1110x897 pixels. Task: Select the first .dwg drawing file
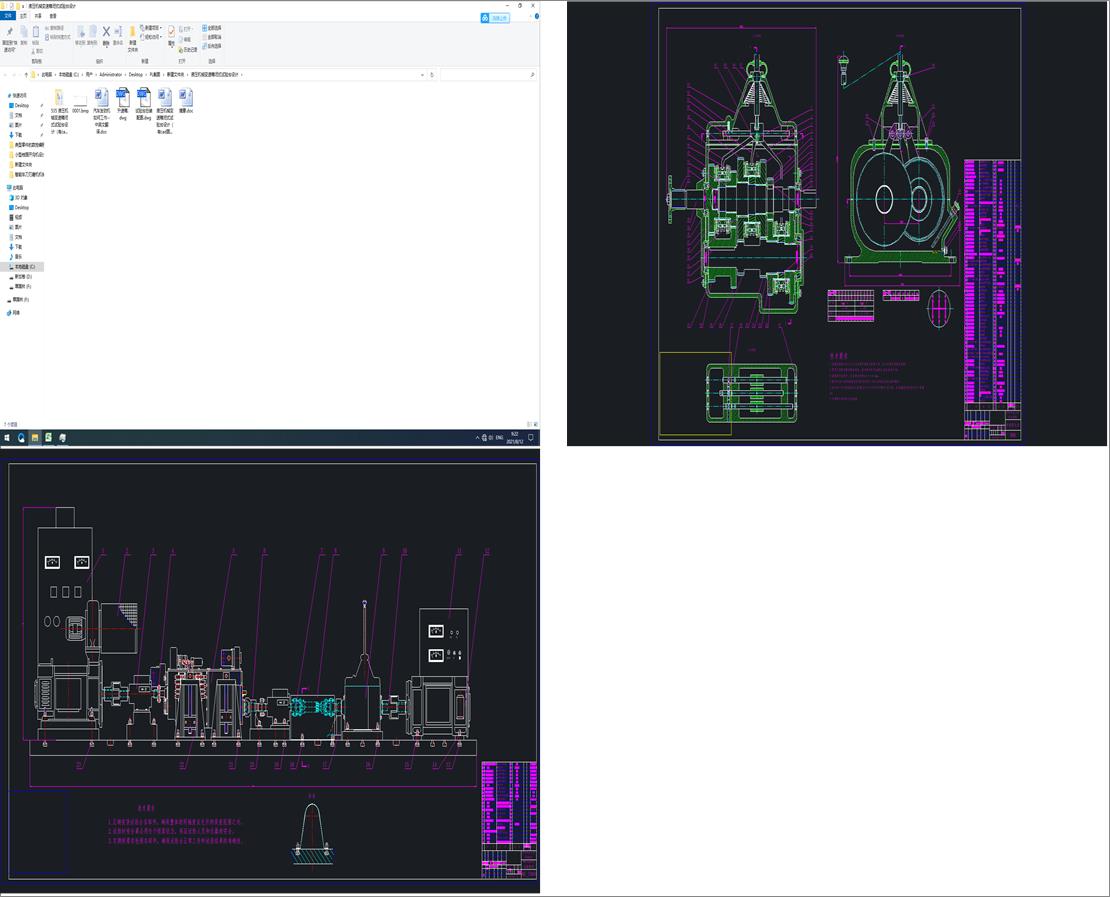coord(122,104)
